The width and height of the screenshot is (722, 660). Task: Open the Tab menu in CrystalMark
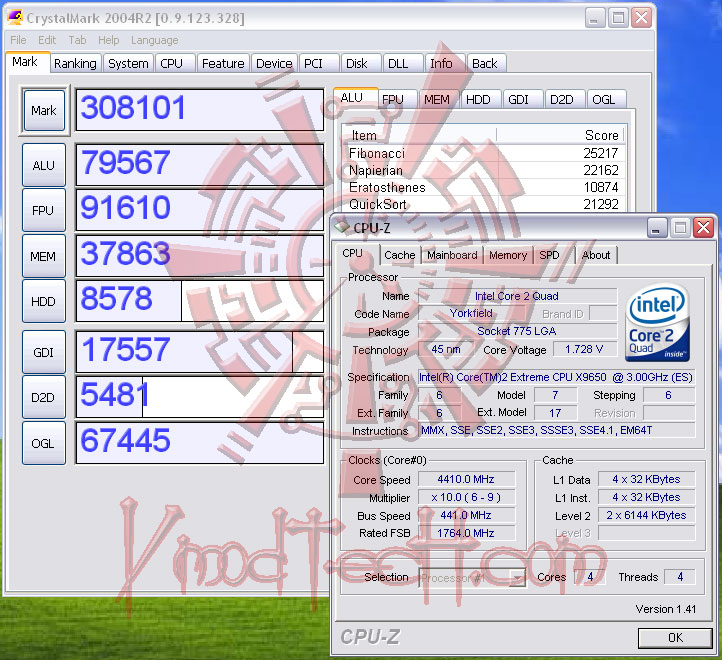tap(77, 40)
